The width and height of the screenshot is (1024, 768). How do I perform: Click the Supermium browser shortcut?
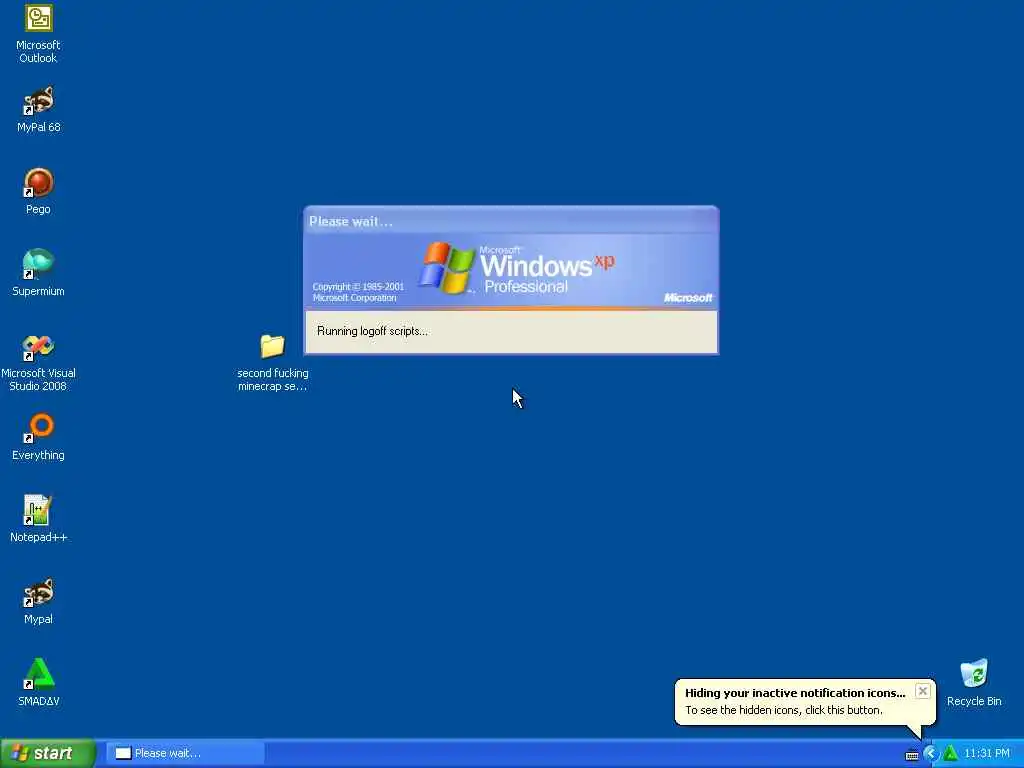[x=38, y=274]
